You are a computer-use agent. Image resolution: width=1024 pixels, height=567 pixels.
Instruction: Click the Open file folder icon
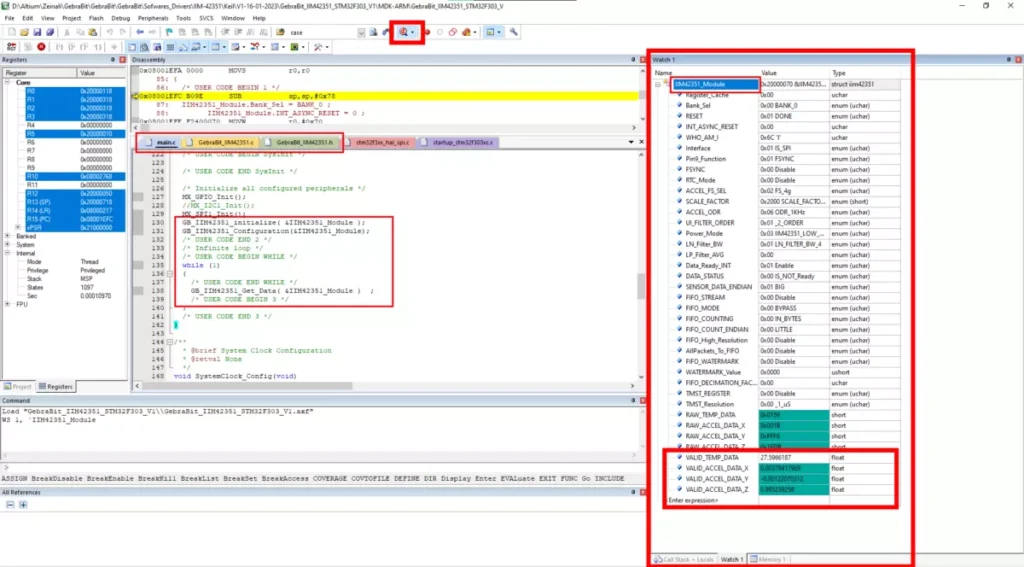point(25,32)
